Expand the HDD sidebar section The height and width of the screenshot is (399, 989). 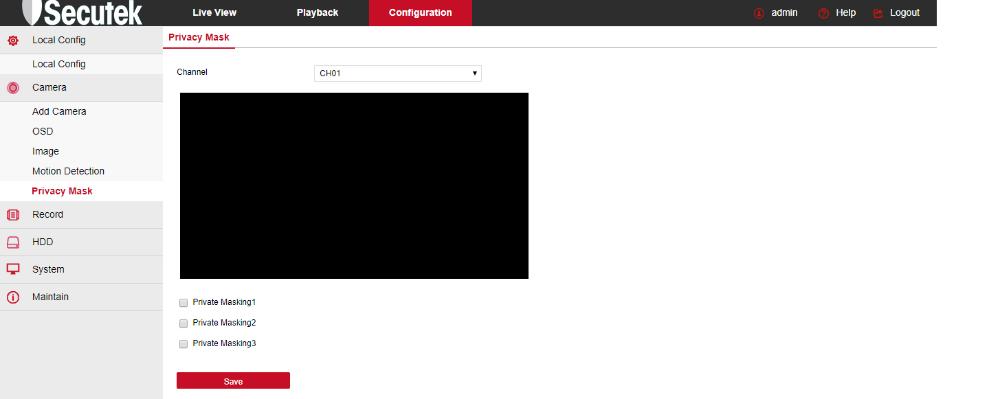(81, 242)
